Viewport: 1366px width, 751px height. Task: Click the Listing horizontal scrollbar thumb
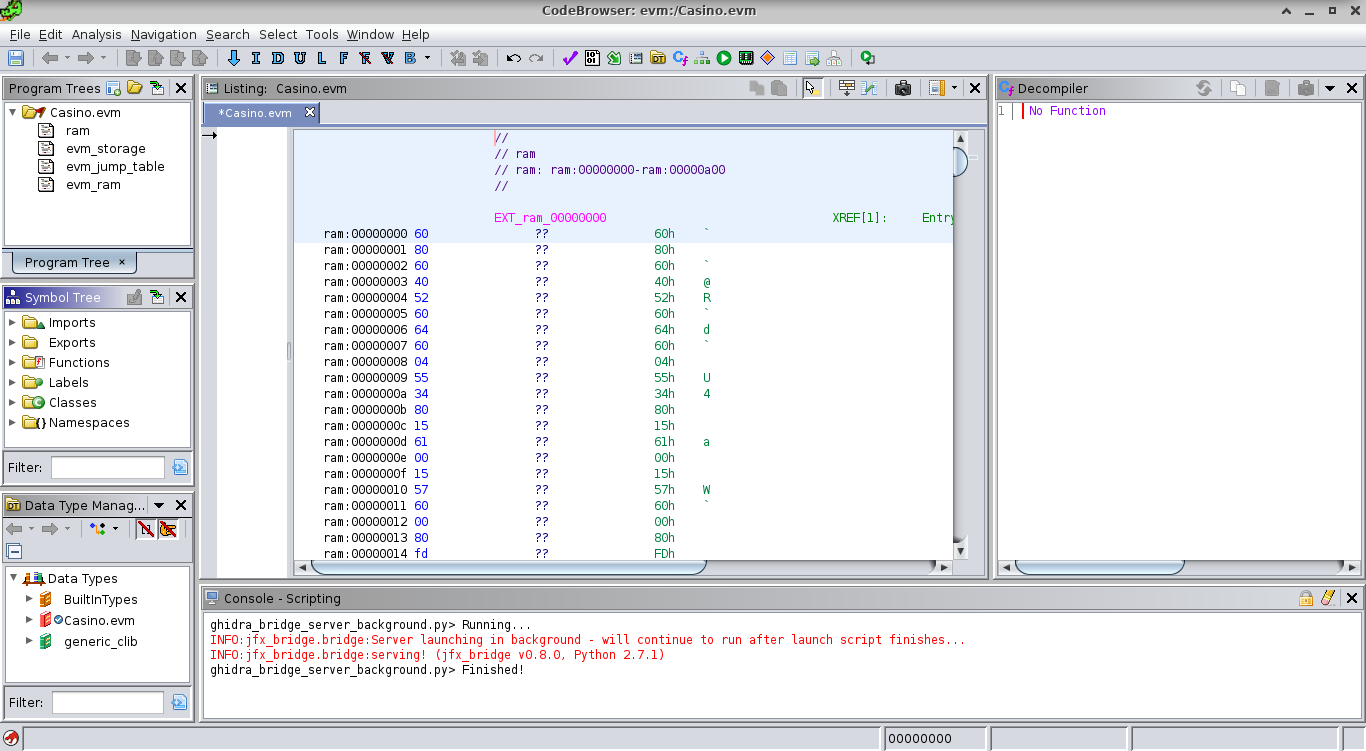[x=509, y=567]
